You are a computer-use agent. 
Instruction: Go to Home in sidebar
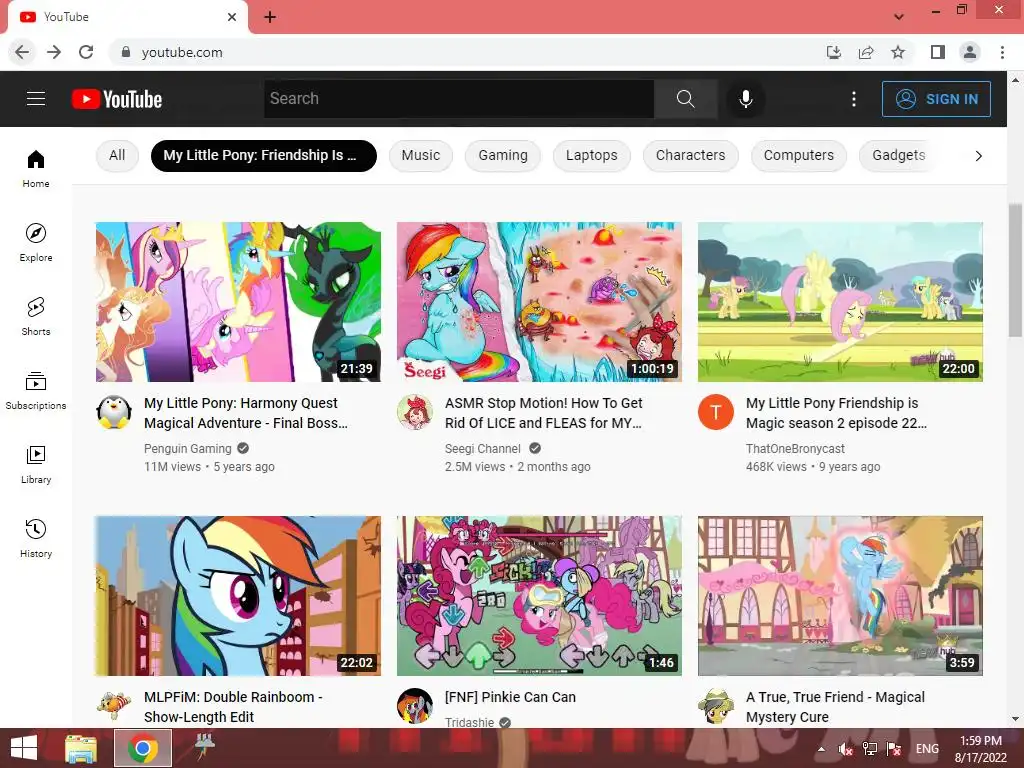click(36, 168)
